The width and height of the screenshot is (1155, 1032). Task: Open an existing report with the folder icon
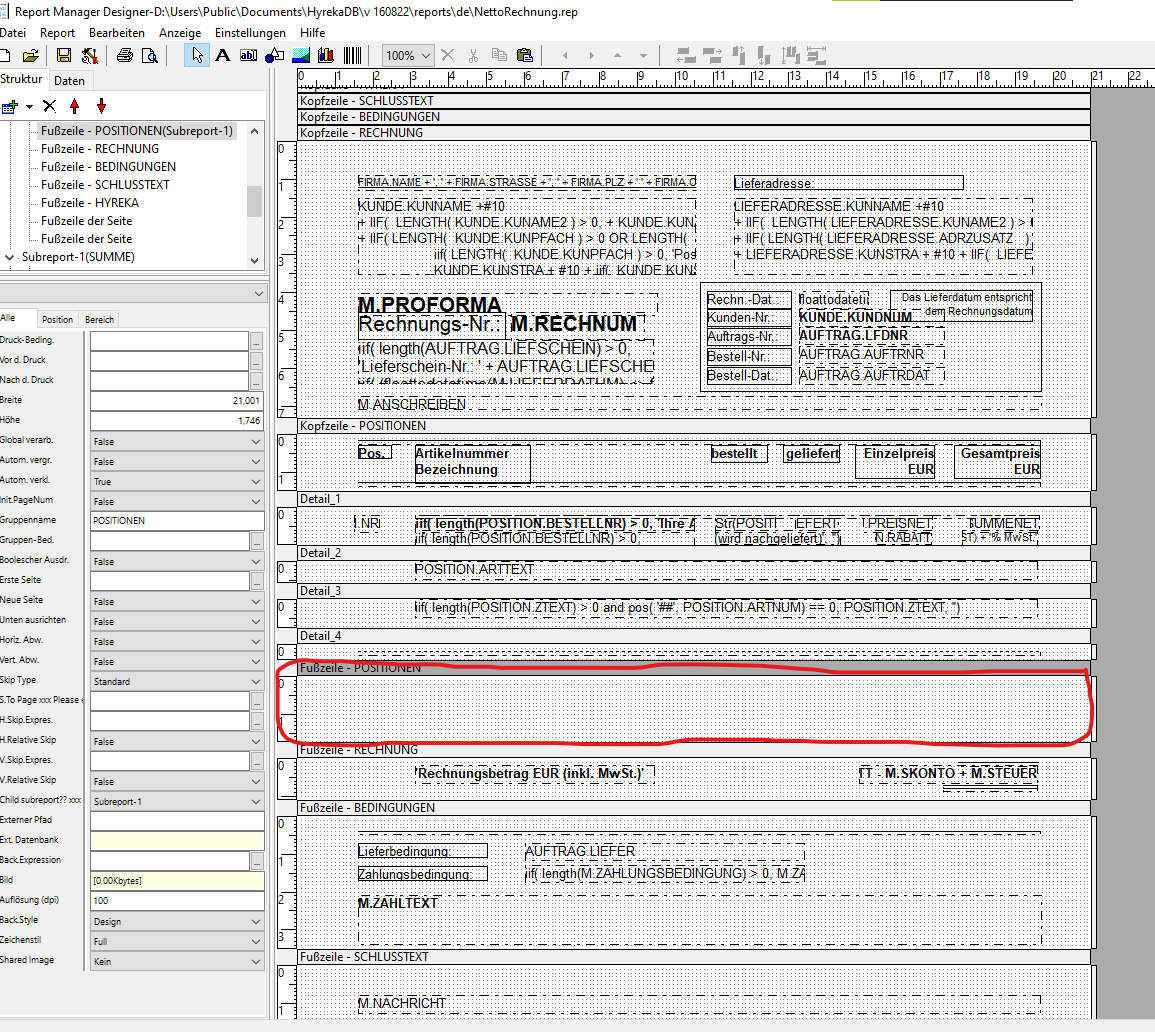(30, 55)
